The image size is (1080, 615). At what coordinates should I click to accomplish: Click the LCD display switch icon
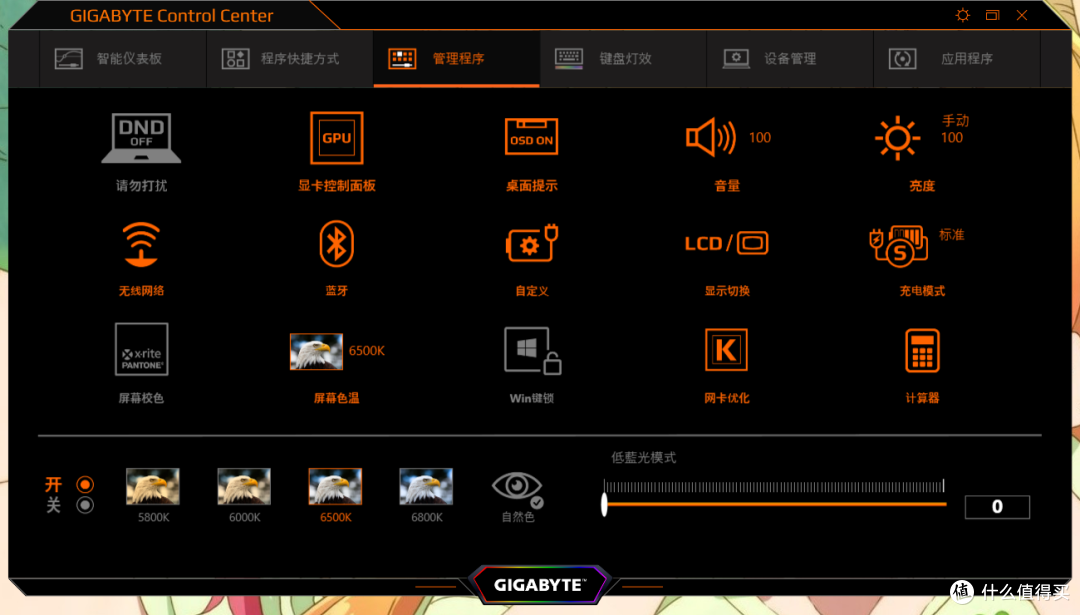click(726, 242)
